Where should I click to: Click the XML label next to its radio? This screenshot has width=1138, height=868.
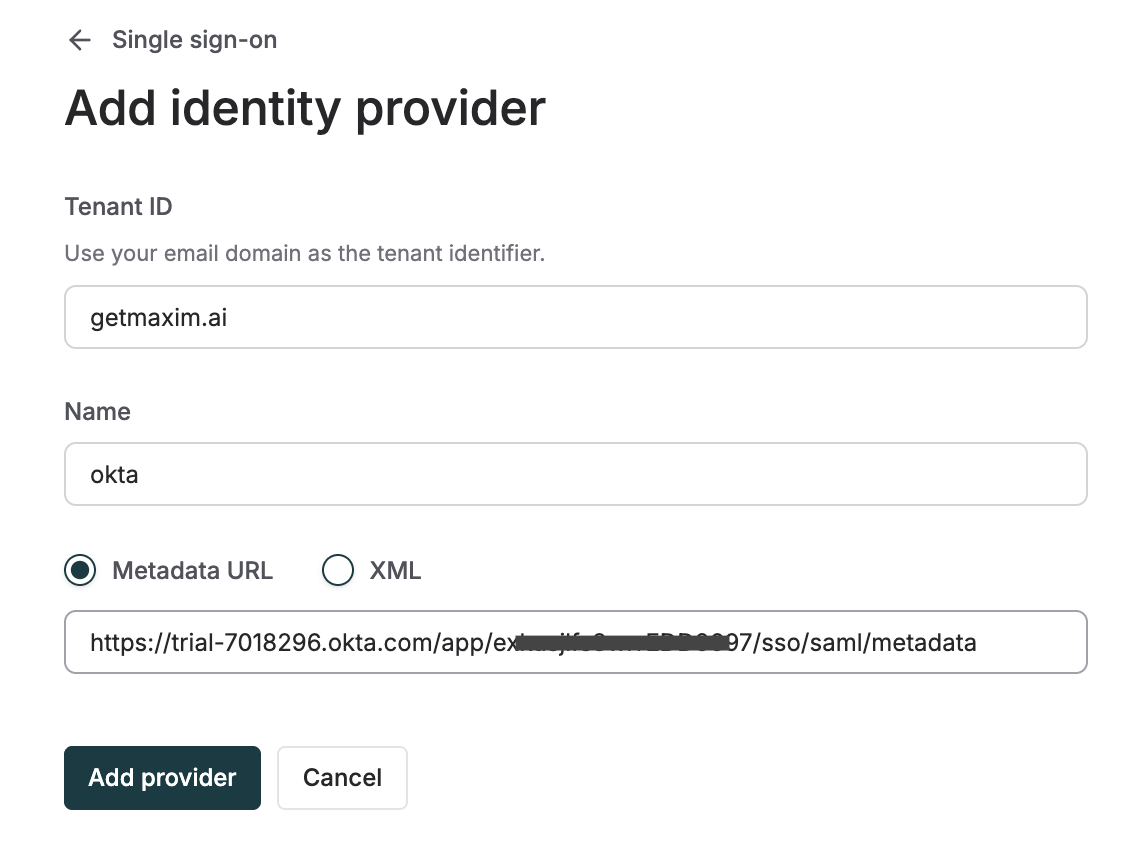399,570
